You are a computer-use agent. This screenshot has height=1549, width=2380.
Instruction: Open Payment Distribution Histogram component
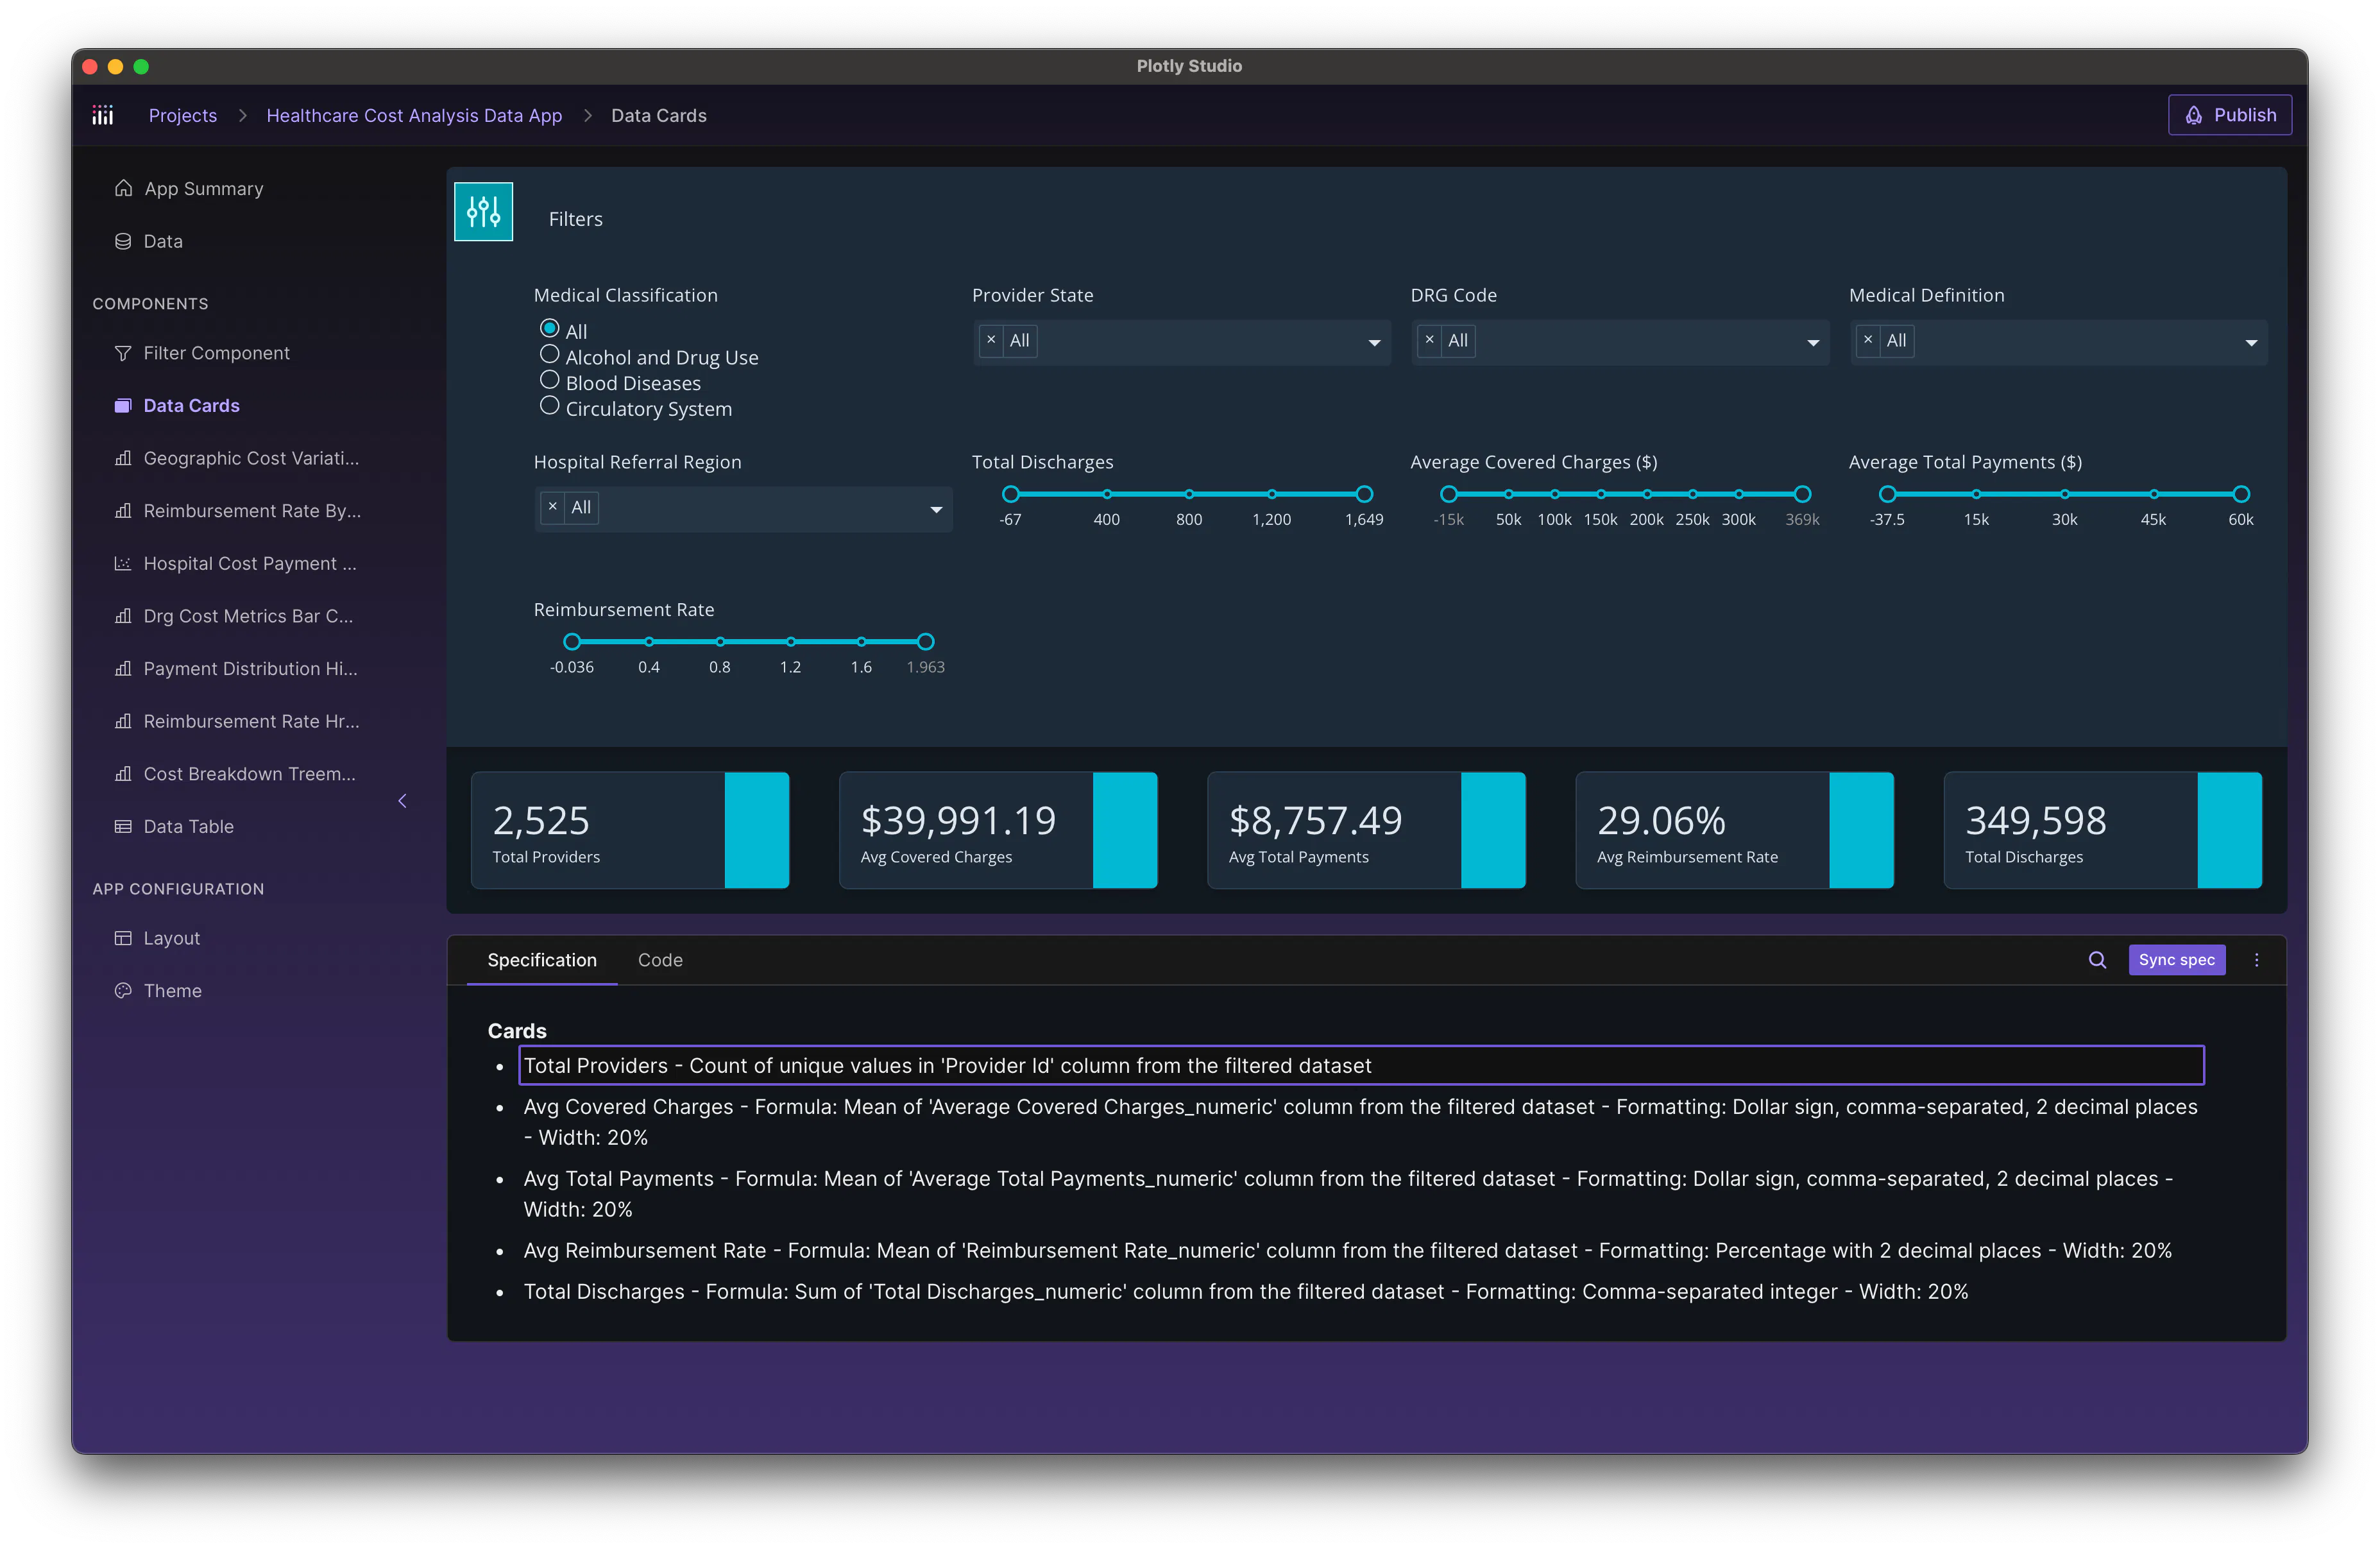236,668
